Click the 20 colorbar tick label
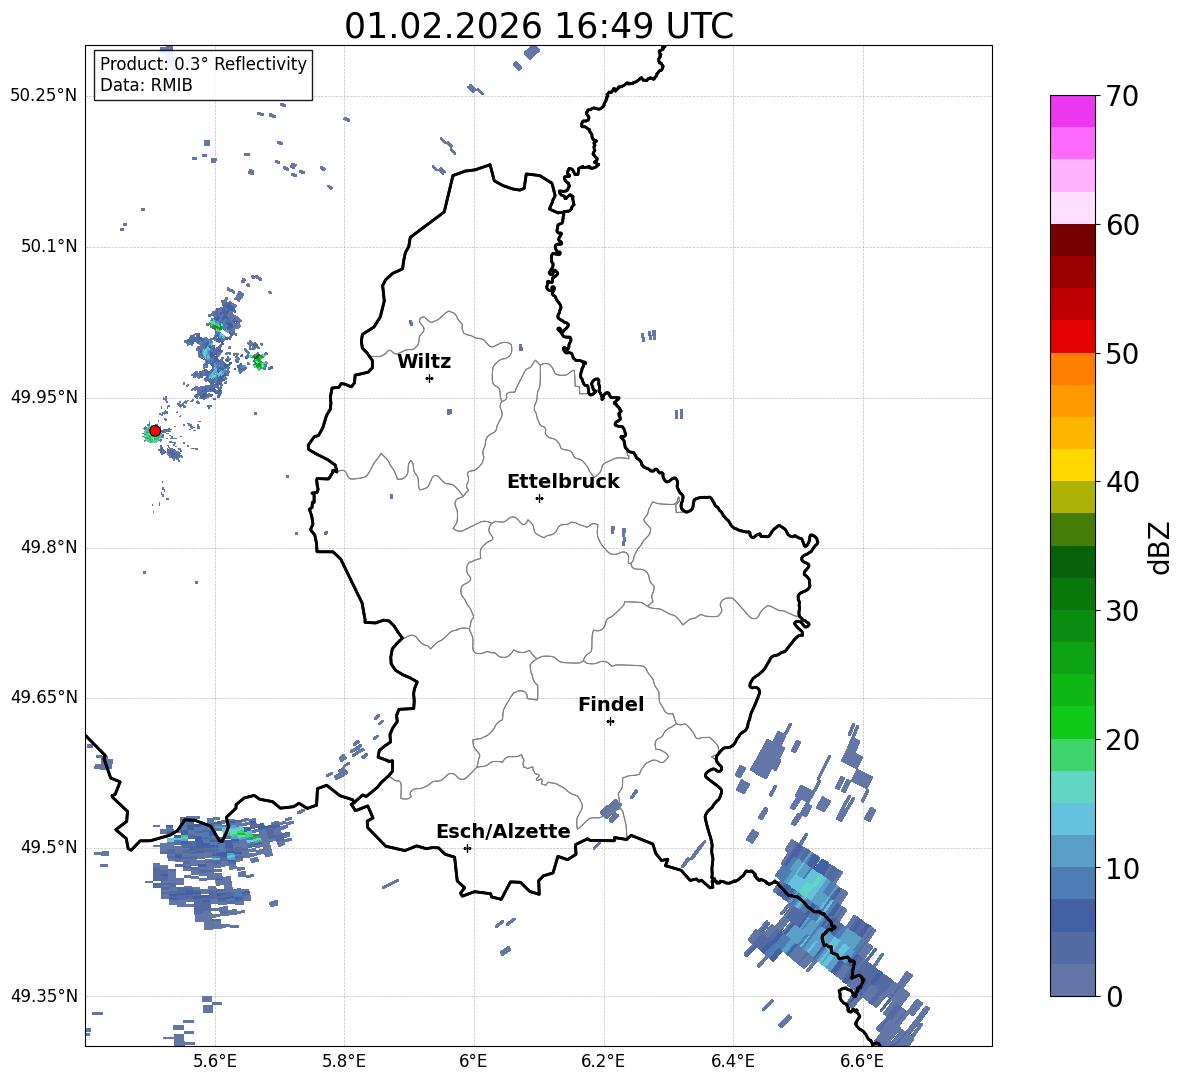 coord(1122,740)
